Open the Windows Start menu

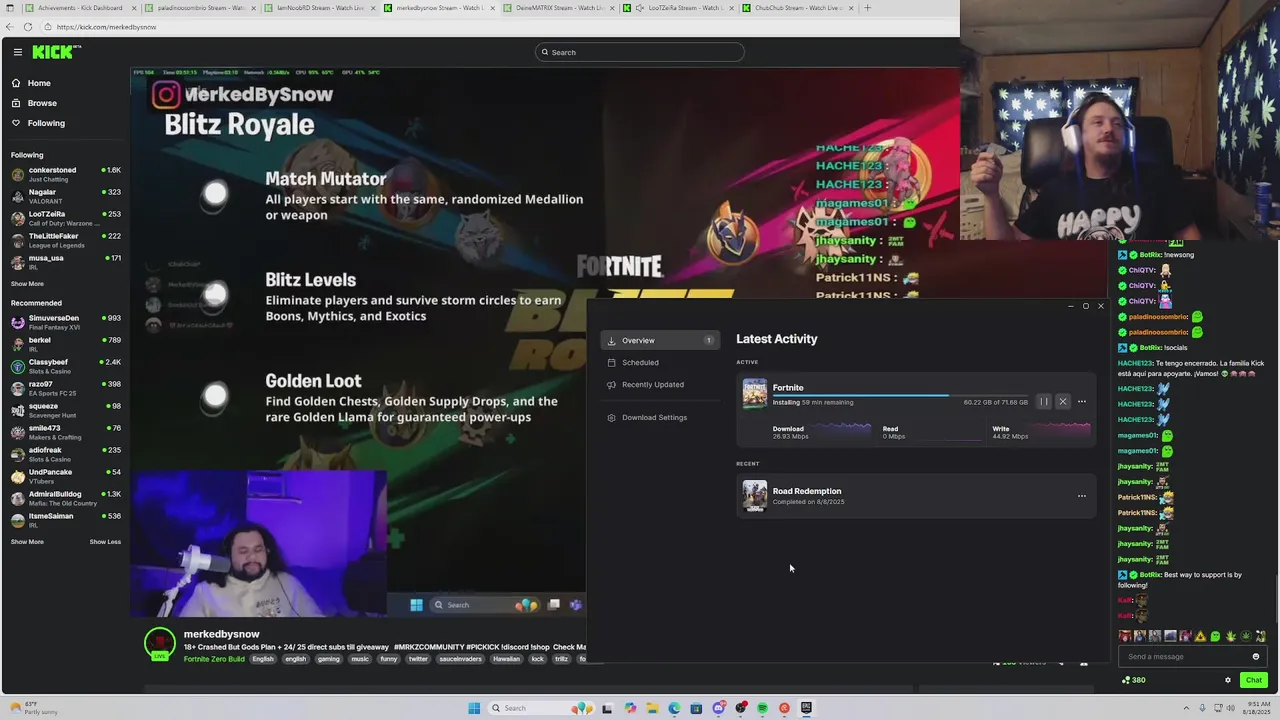474,708
